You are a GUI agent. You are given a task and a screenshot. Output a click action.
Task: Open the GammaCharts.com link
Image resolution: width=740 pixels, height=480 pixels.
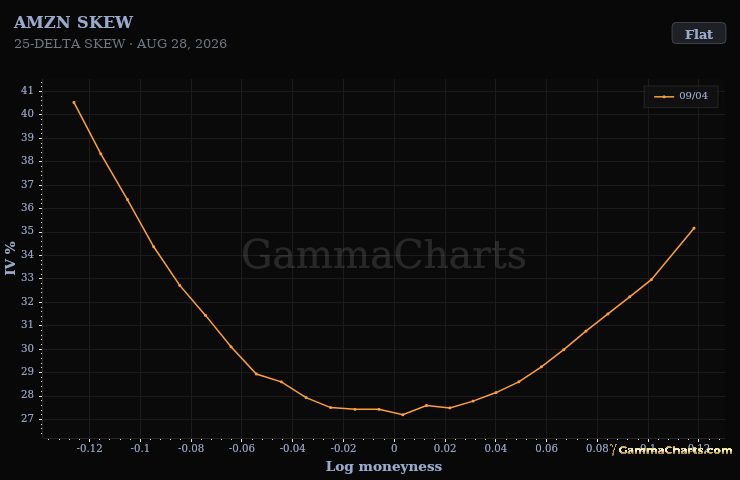[x=672, y=450]
